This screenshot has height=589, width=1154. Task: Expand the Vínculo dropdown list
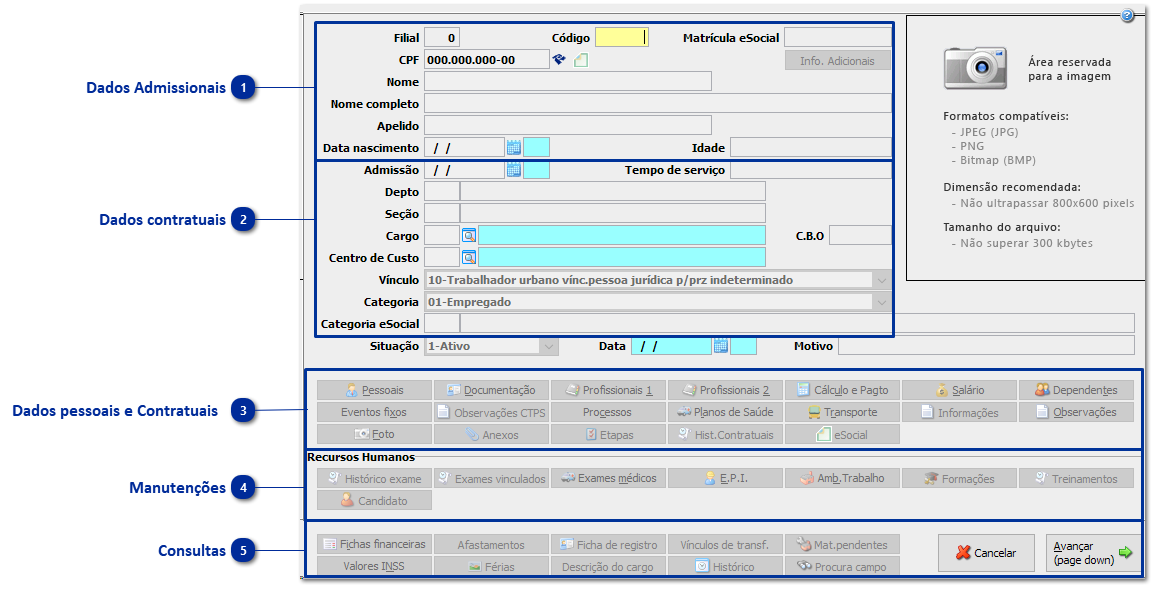coord(881,281)
